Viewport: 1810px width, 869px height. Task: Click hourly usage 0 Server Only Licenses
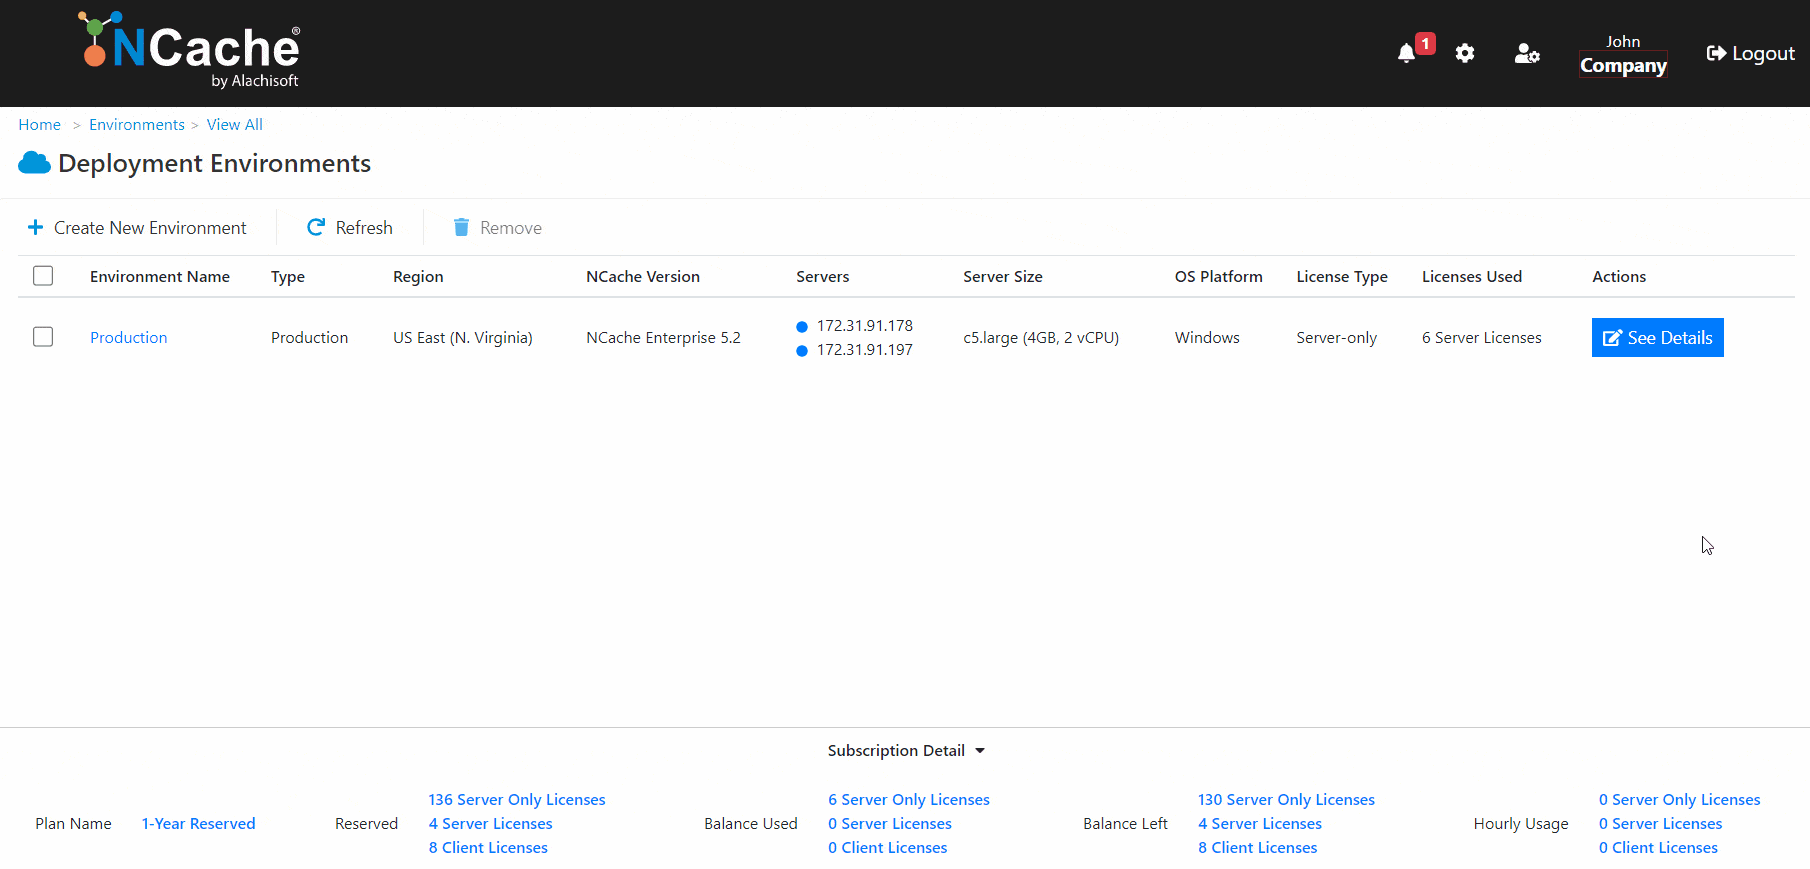(1680, 800)
